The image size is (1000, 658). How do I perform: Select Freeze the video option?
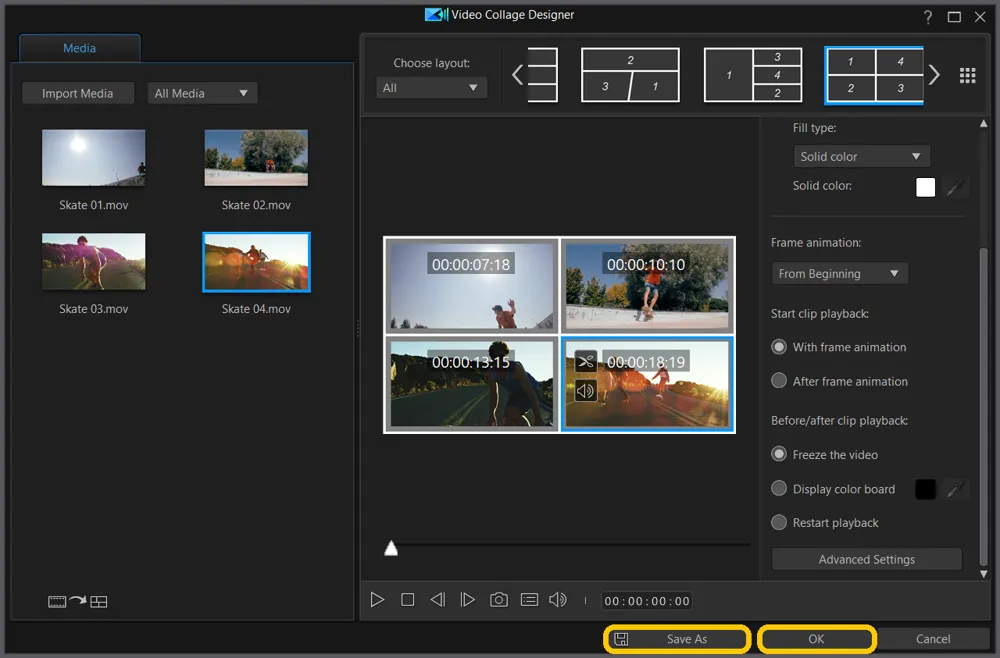point(779,454)
